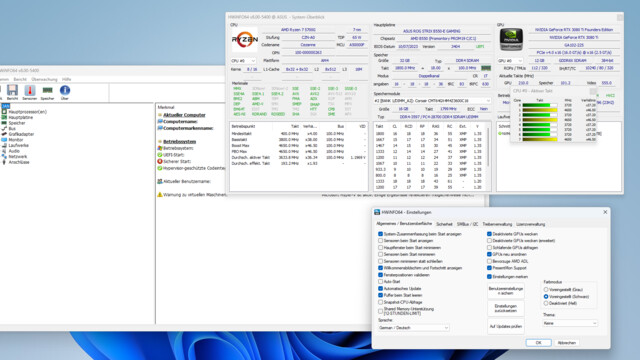Click the Speicher memory chip toolbar icon

[x=47, y=90]
